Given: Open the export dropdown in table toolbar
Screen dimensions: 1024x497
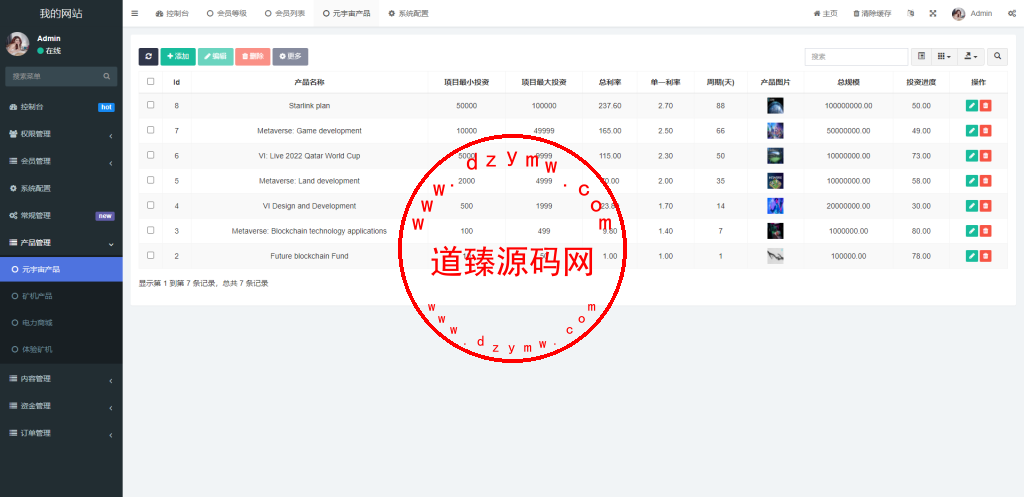Looking at the screenshot, I should click(971, 57).
